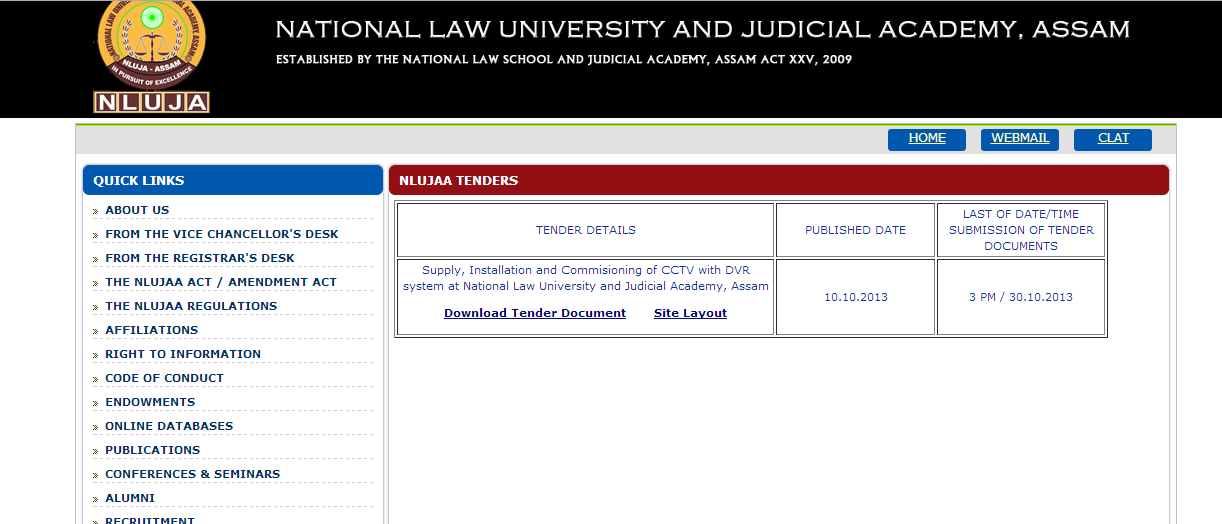Download Tender Document for CCTV tender
The image size is (1222, 524).
(535, 313)
